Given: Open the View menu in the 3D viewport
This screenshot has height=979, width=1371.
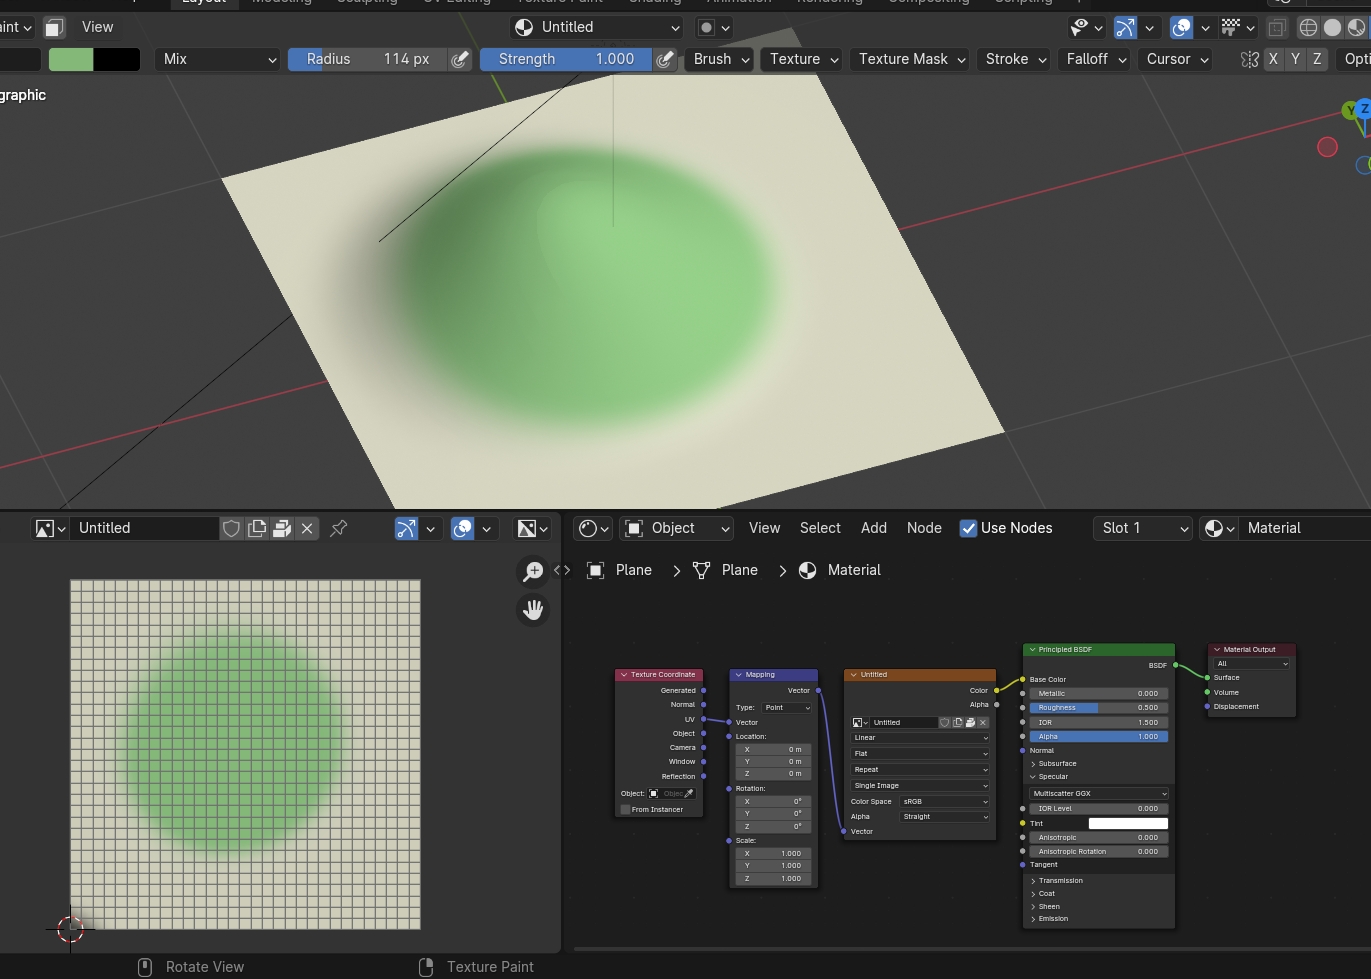Looking at the screenshot, I should coord(97,27).
